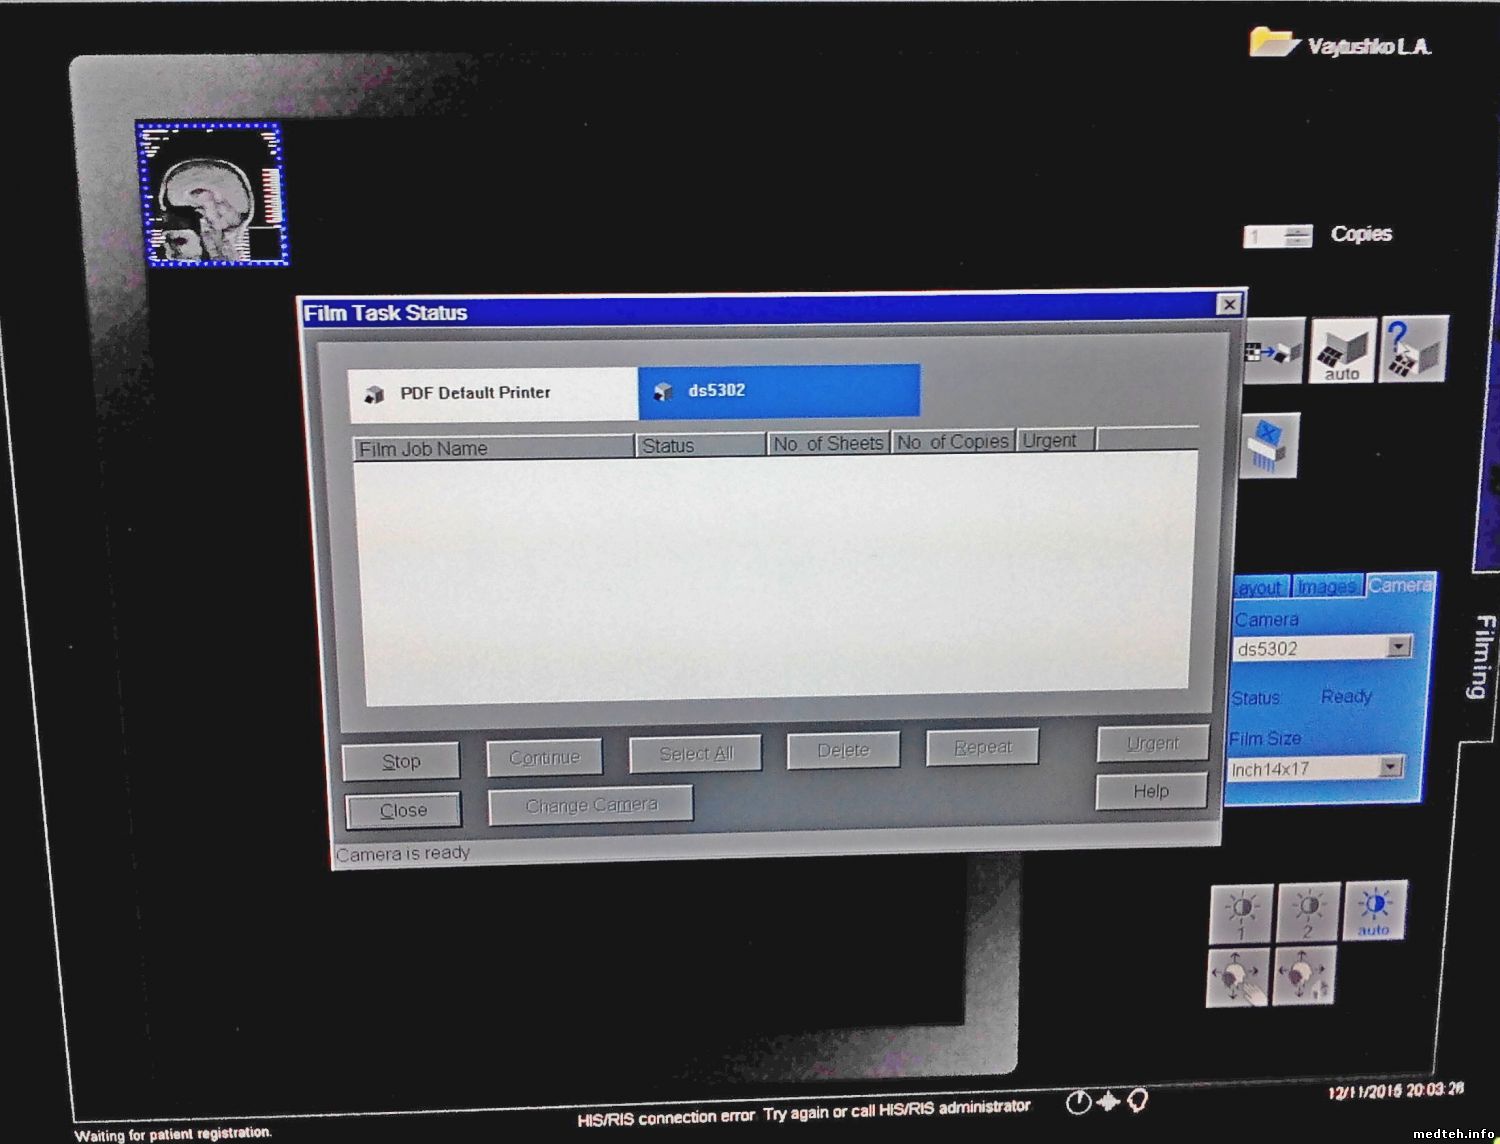Screen dimensions: 1500x1144
Task: Click the expose film task icon
Action: (x=1274, y=351)
